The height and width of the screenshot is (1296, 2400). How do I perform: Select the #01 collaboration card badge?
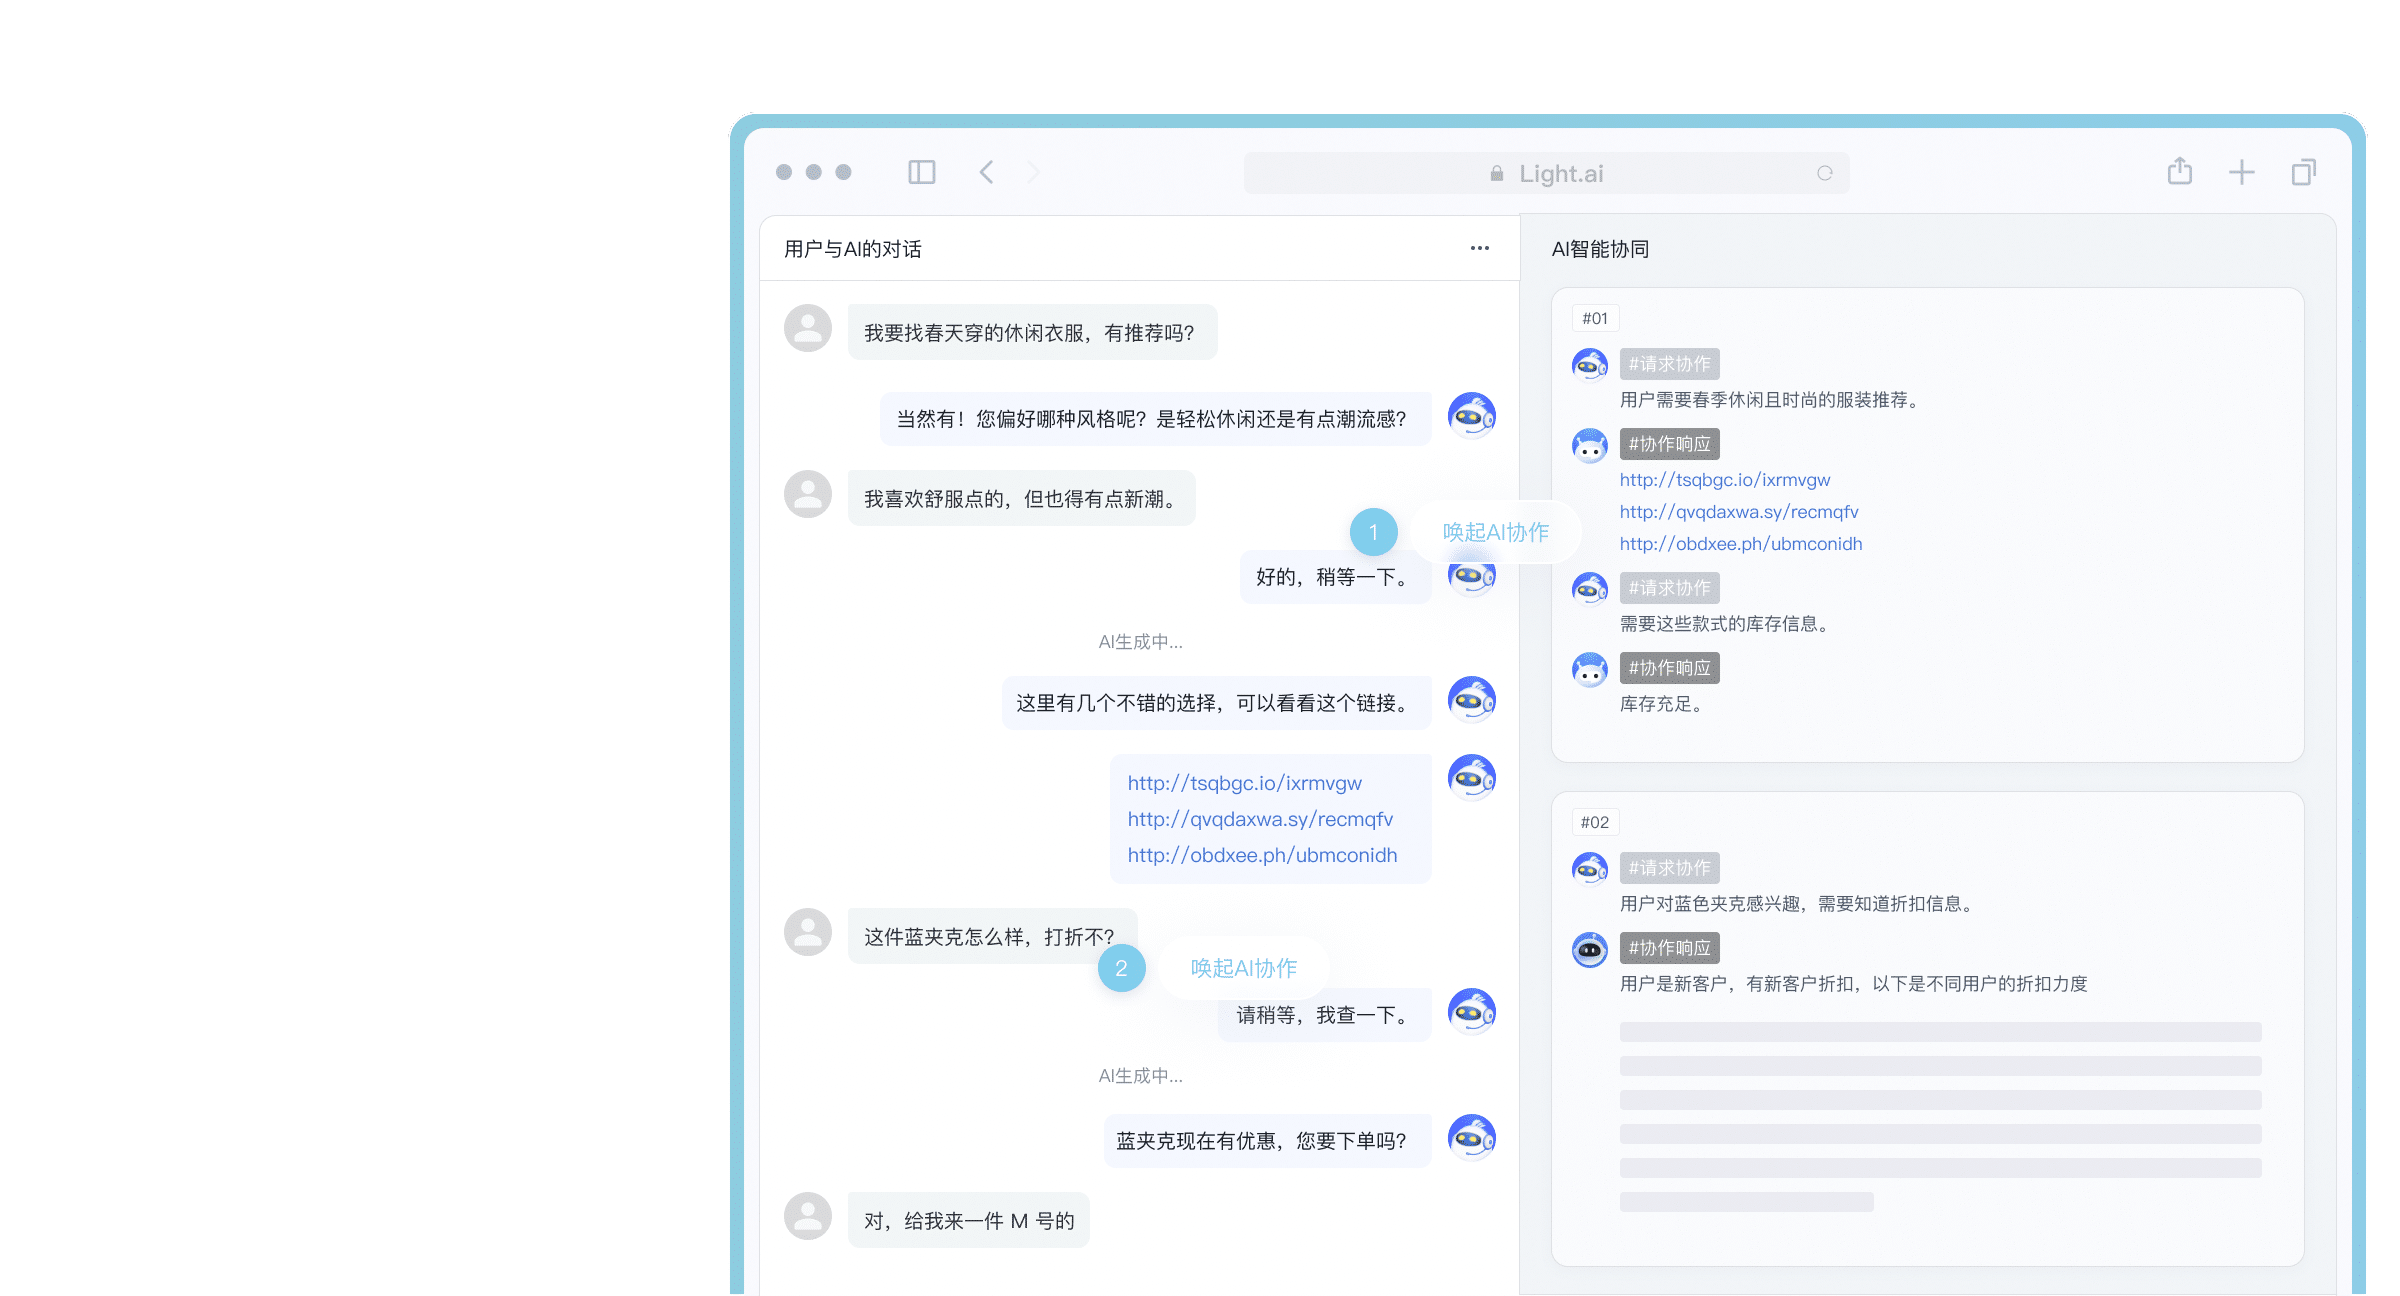[1595, 318]
